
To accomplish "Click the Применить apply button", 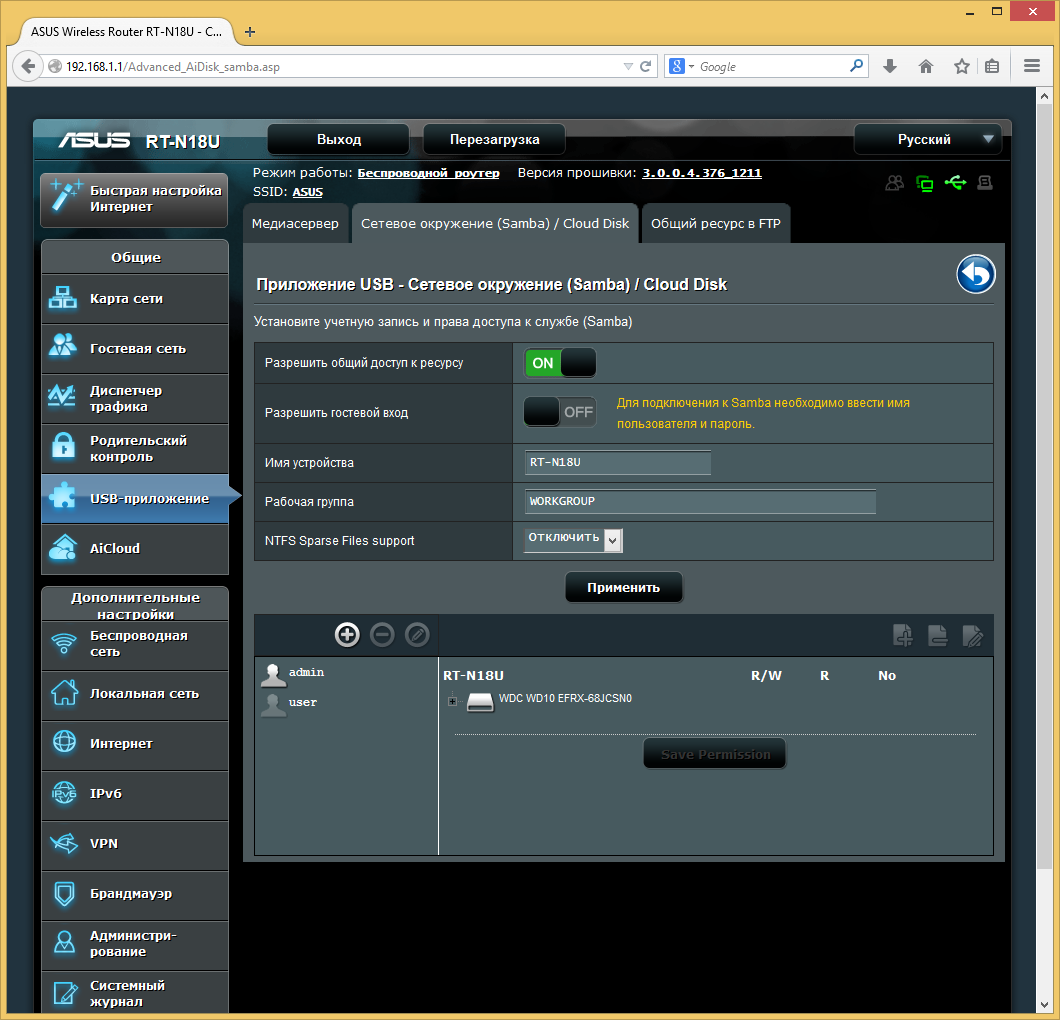I will pos(623,587).
